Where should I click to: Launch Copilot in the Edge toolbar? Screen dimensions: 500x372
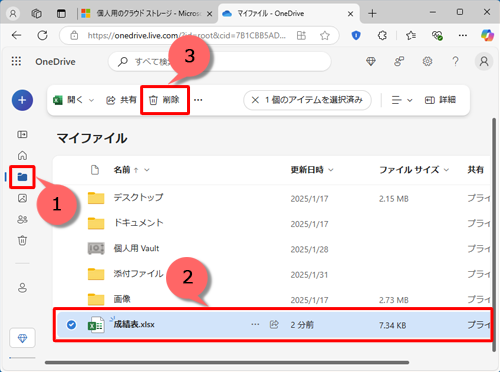coord(487,35)
